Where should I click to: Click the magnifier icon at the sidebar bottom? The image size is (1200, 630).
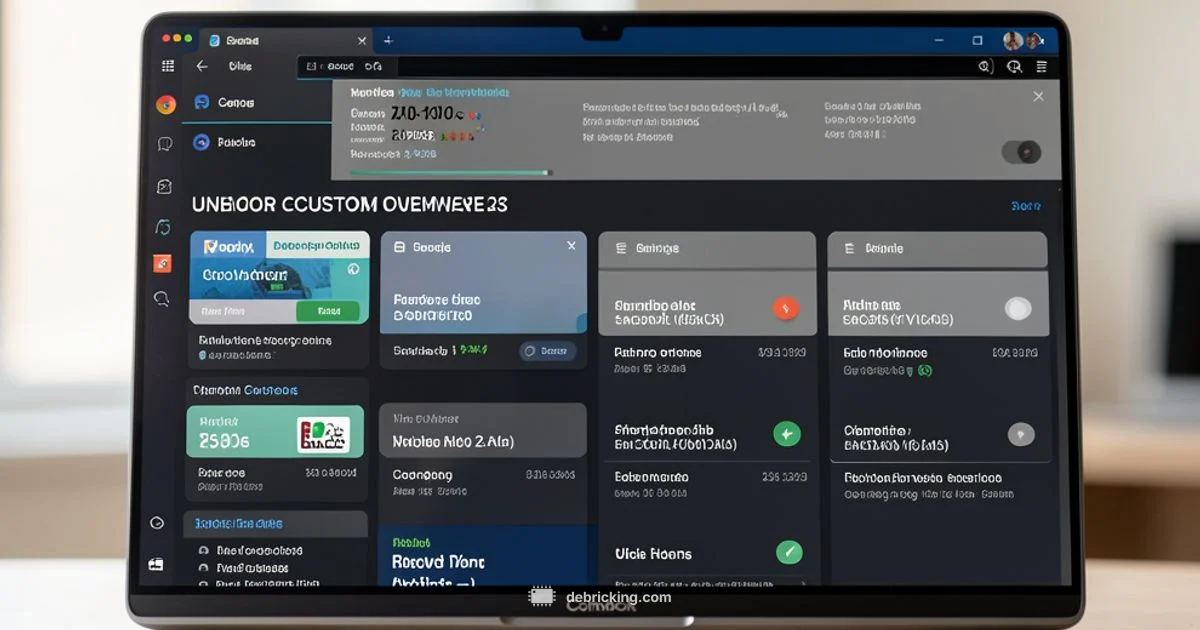161,298
